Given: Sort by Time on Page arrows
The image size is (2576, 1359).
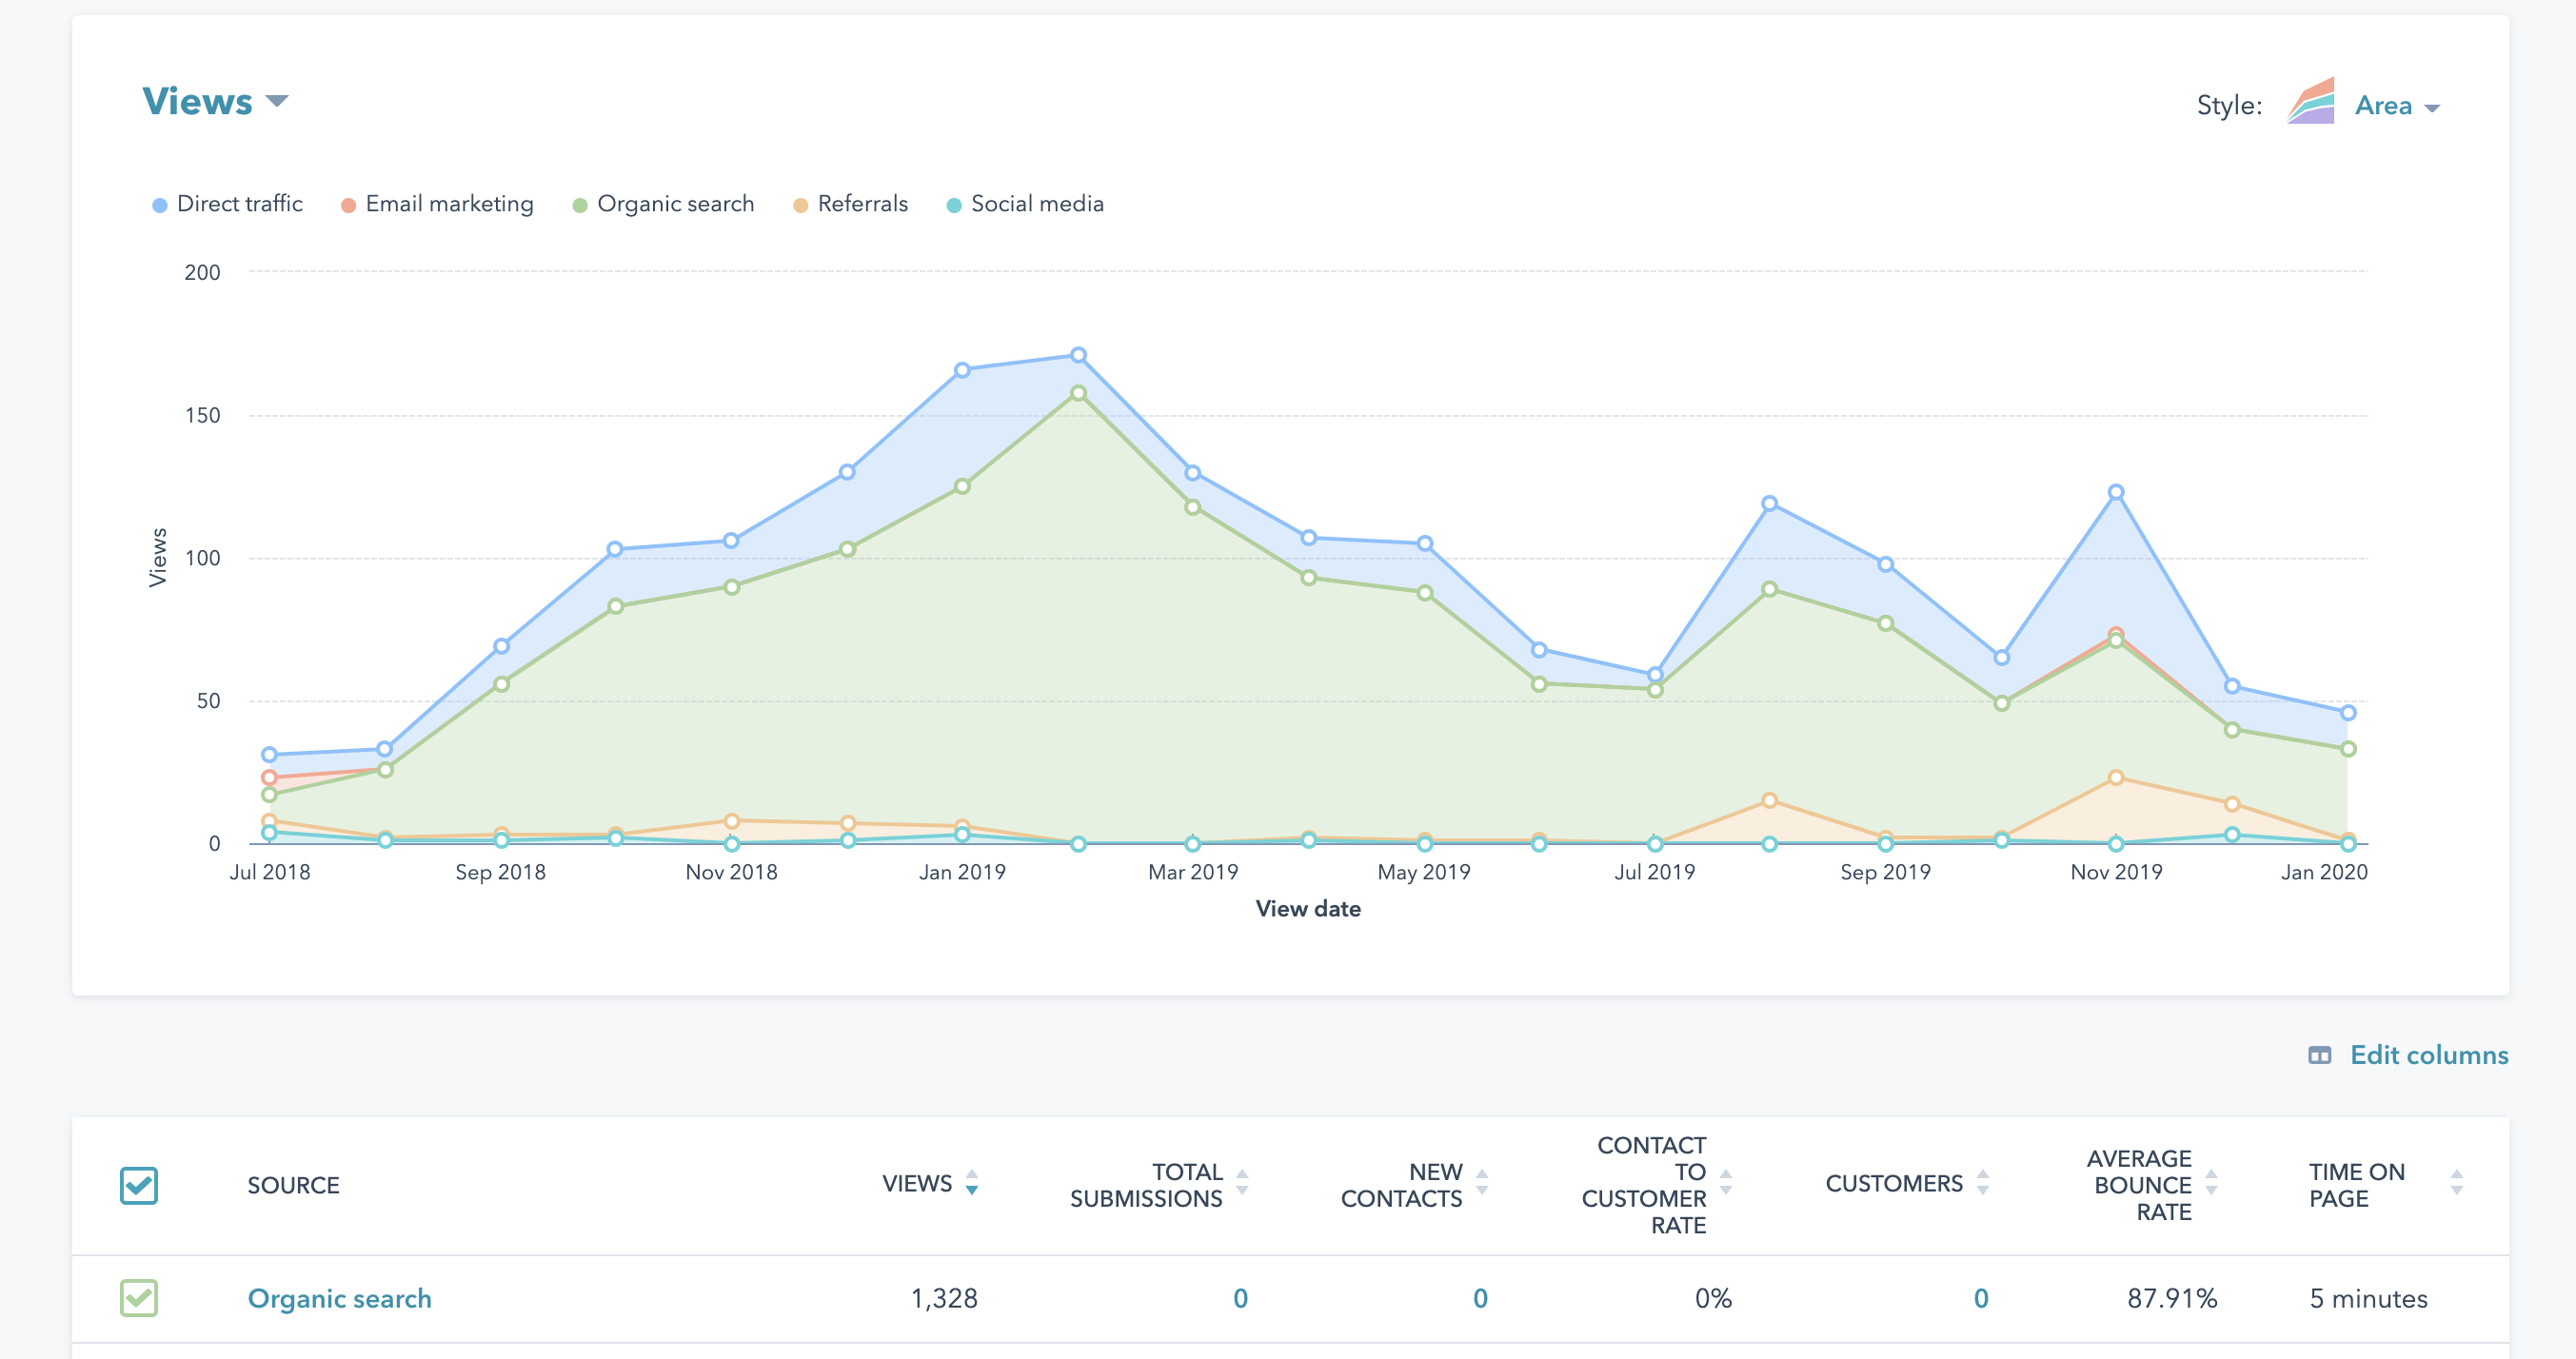Looking at the screenshot, I should point(2456,1183).
